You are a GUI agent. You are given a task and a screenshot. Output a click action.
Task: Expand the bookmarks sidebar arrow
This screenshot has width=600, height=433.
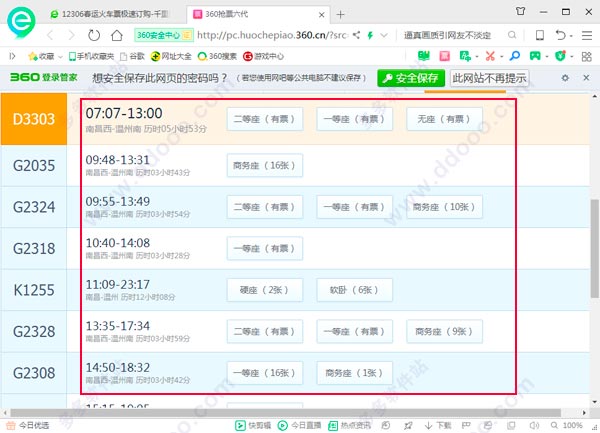[13, 56]
